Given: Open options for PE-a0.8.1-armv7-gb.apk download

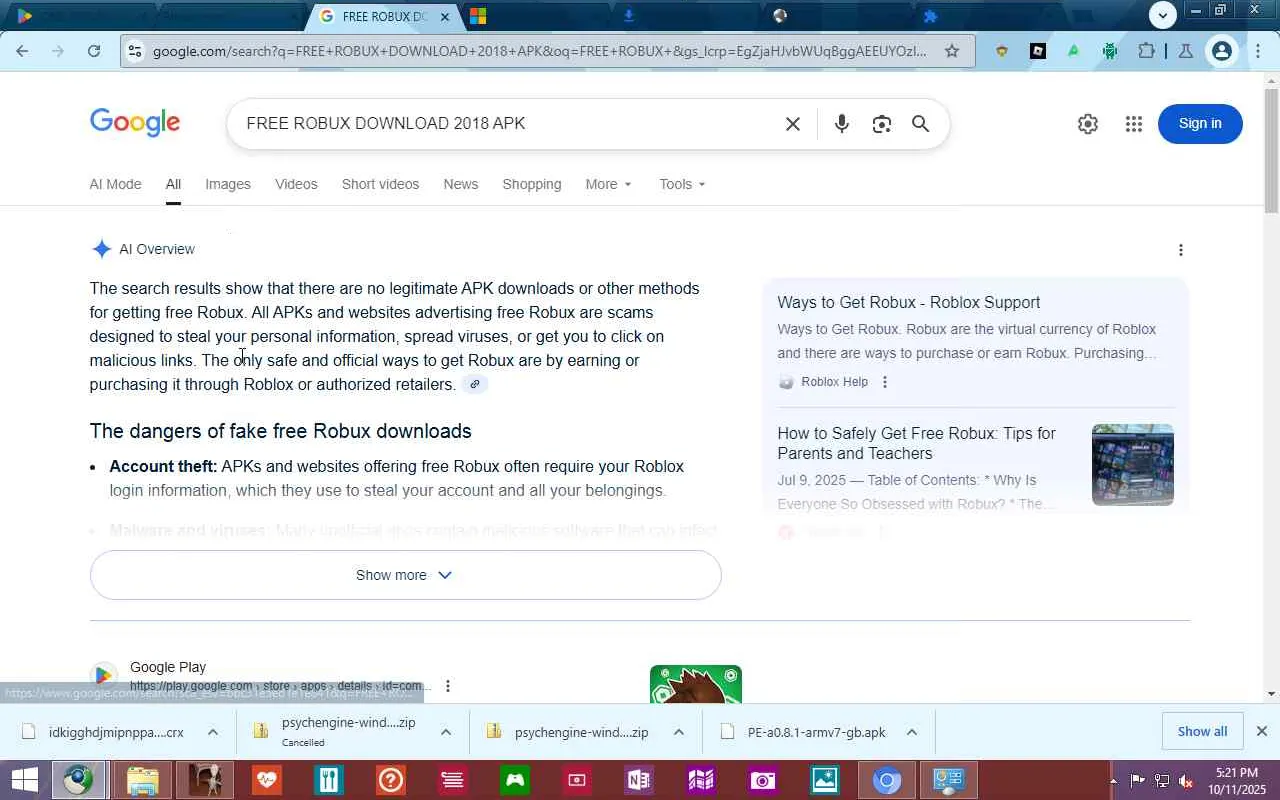Looking at the screenshot, I should pyautogui.click(x=912, y=732).
